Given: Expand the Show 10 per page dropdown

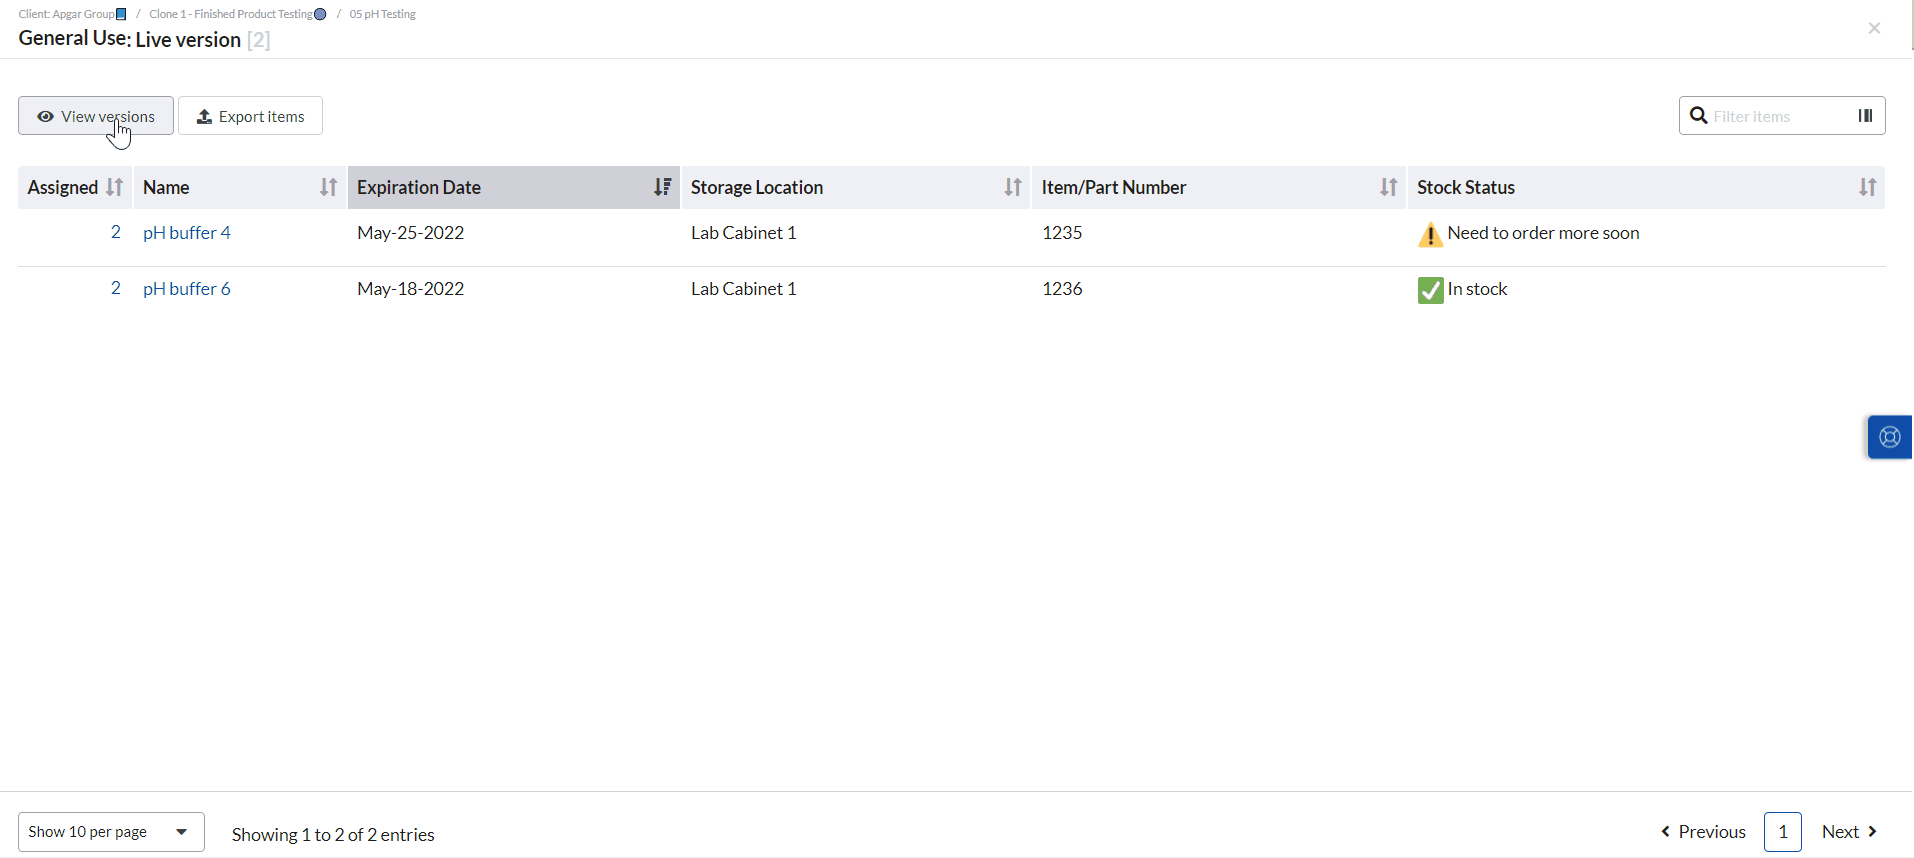Looking at the screenshot, I should coord(111,832).
